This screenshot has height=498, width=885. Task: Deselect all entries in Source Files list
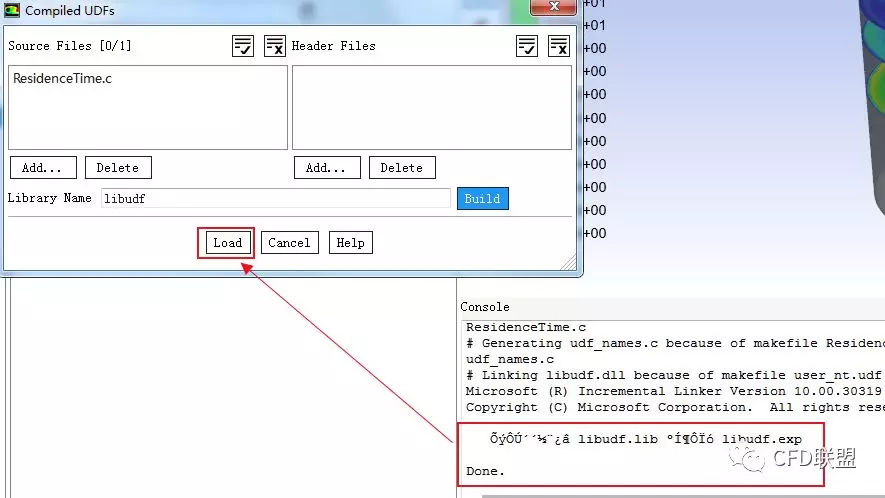275,46
